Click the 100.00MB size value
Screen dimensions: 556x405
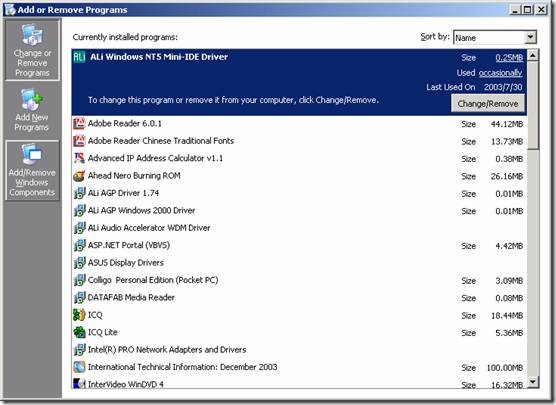[505, 368]
